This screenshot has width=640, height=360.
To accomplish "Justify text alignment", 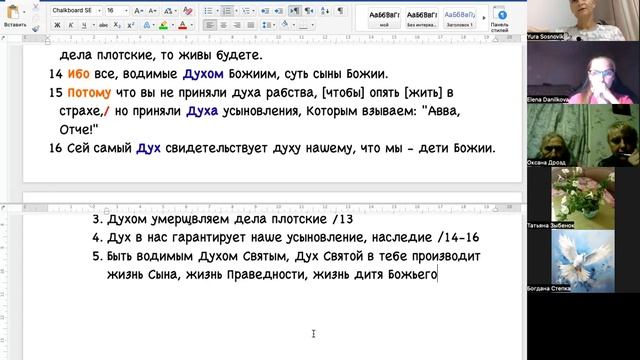I will click(x=251, y=25).
